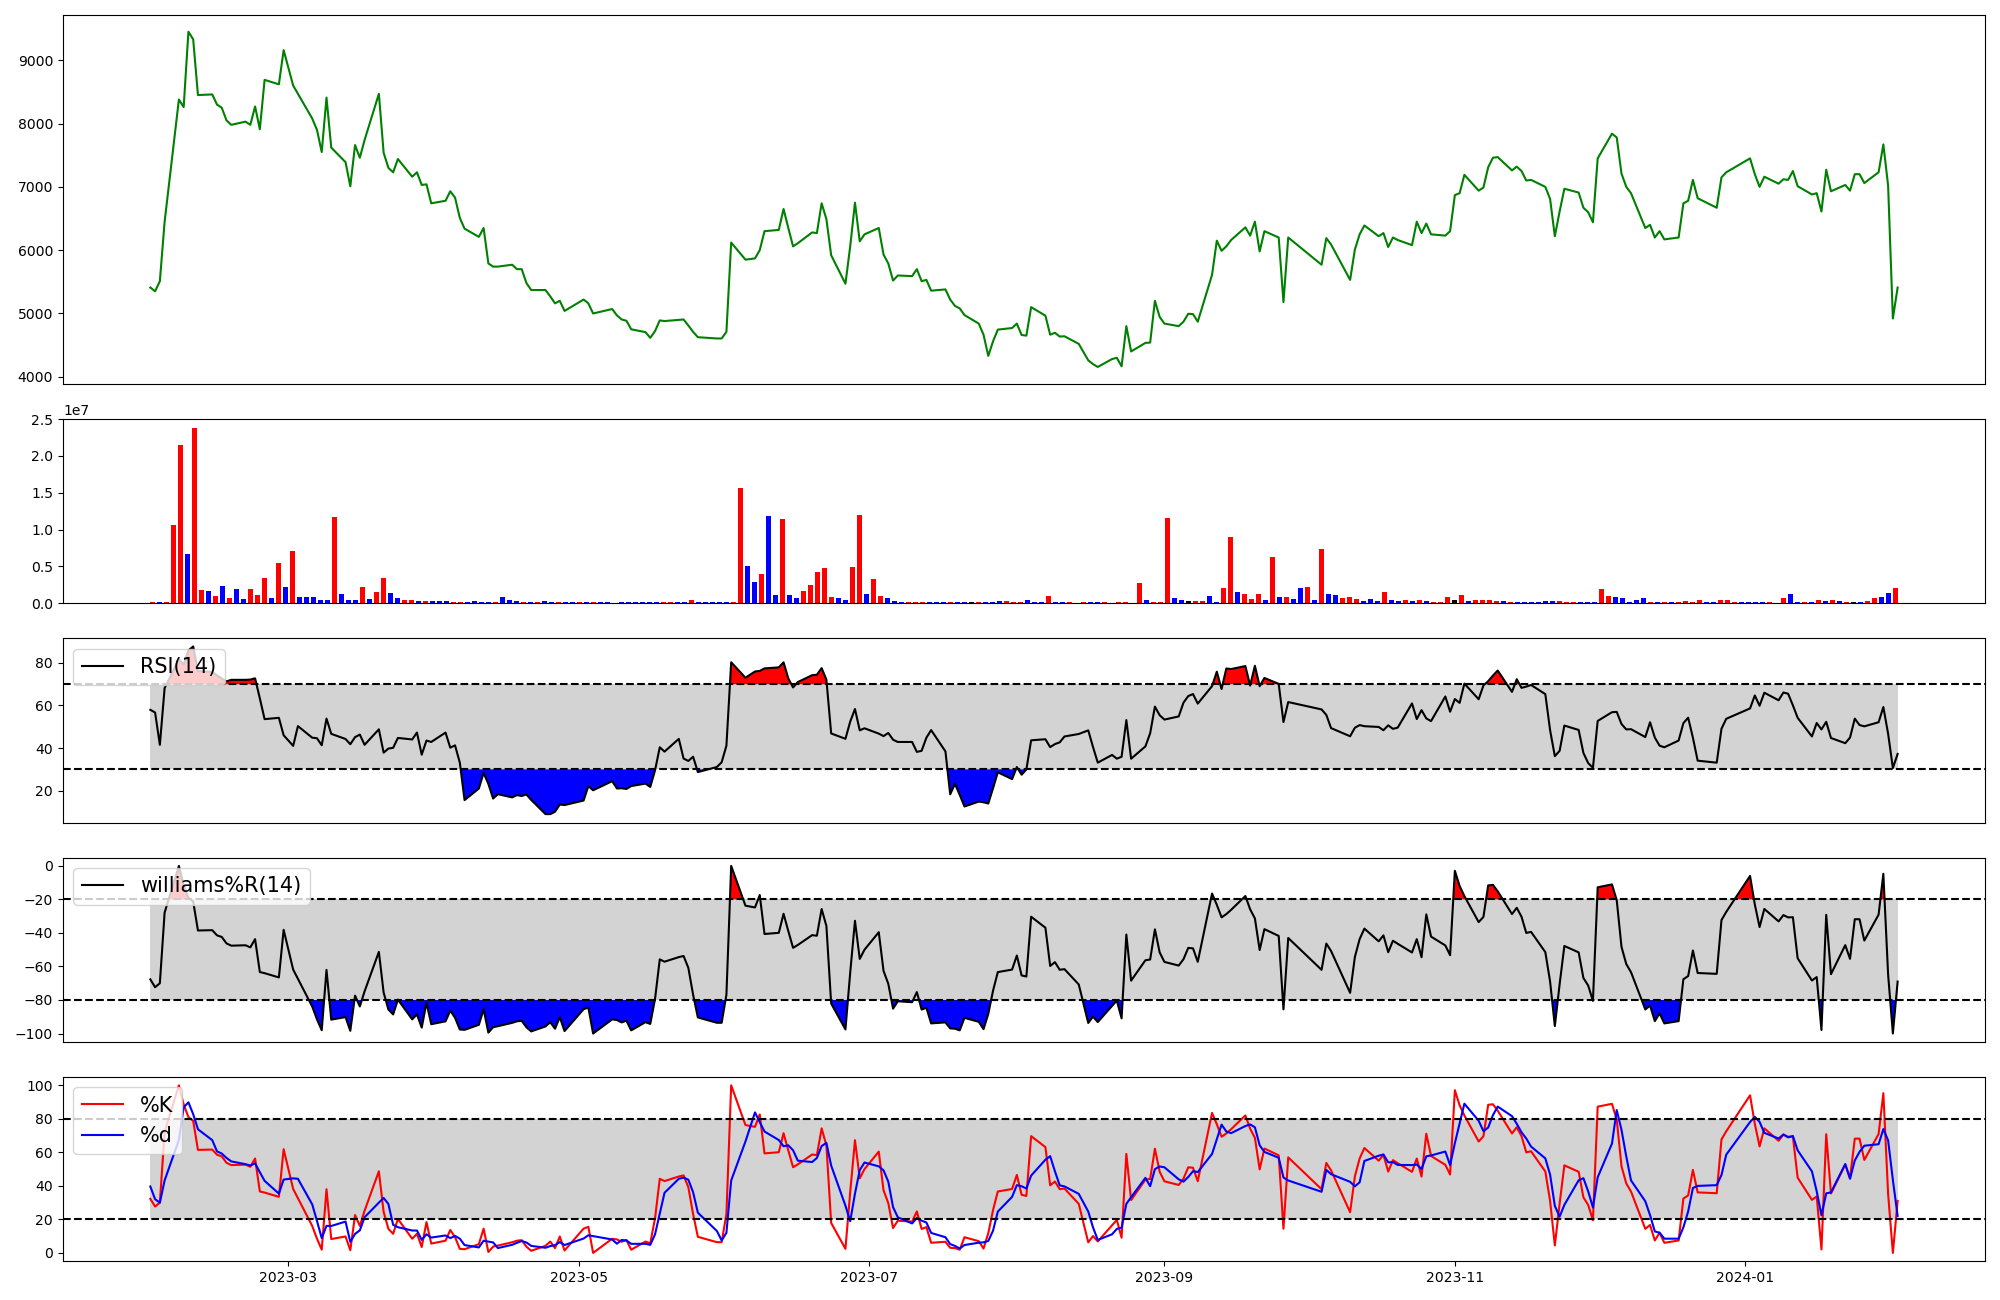Click the 9000 price axis tick label
2000x1300 pixels.
click(x=36, y=61)
